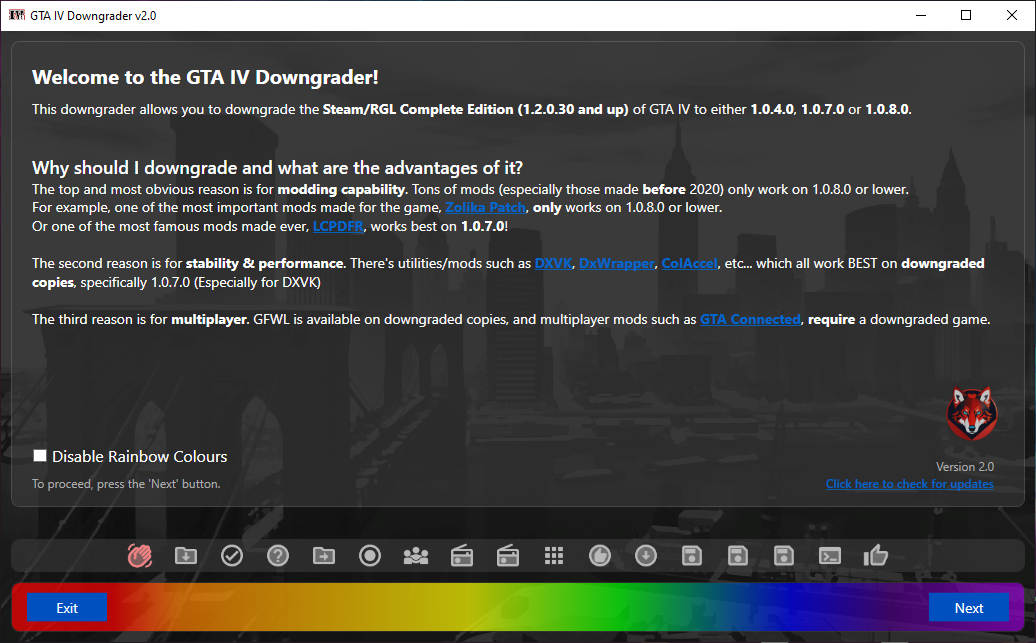The height and width of the screenshot is (643, 1036).
Task: Open the GTA Connected link
Action: [750, 320]
